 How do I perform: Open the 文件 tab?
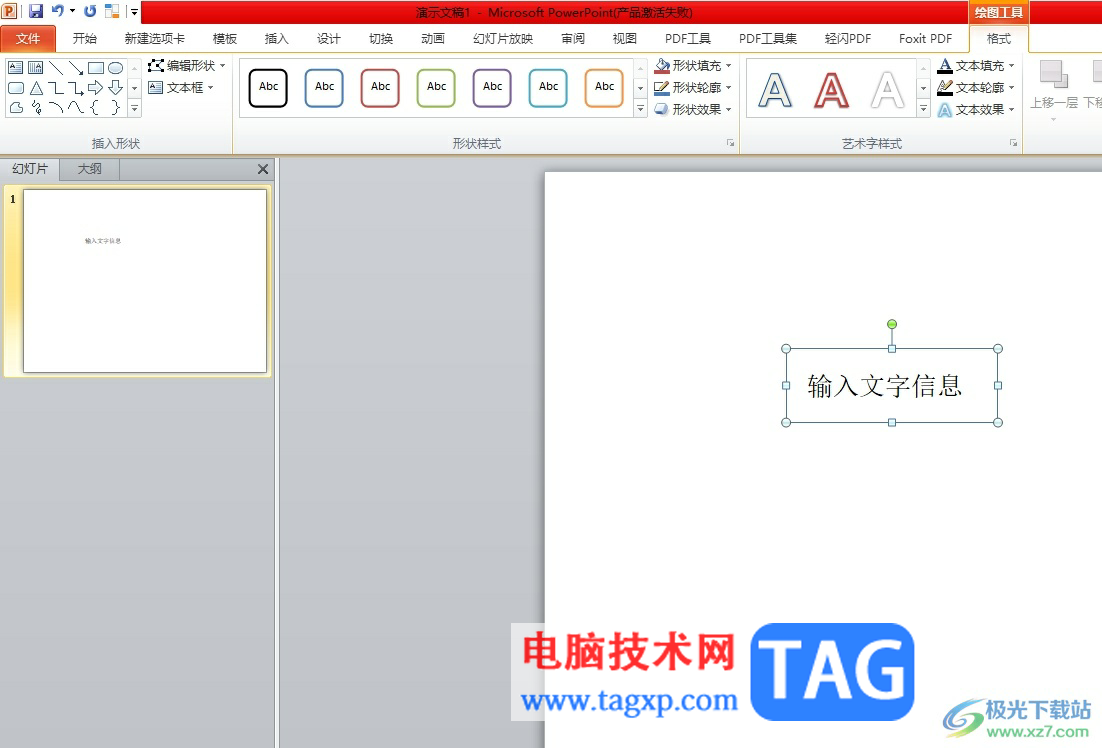pyautogui.click(x=28, y=39)
